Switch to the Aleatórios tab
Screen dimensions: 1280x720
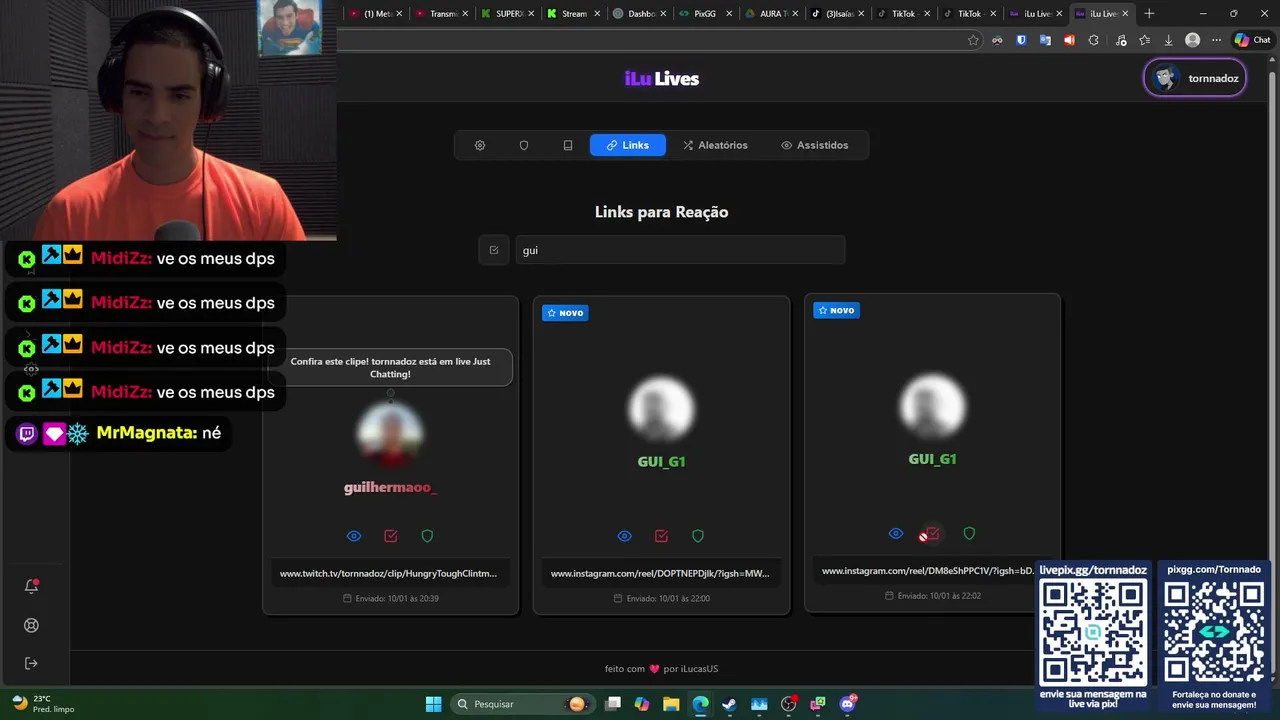point(715,145)
